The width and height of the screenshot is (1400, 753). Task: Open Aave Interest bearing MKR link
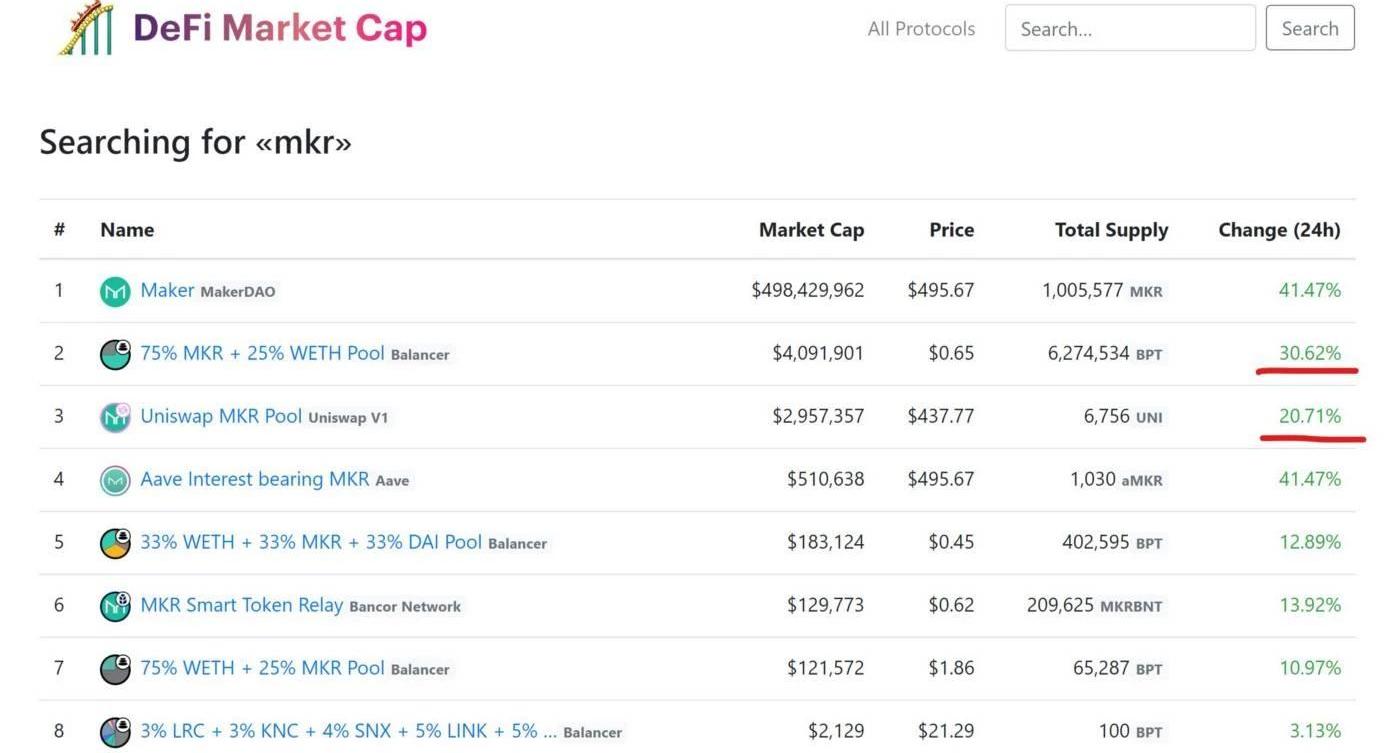(254, 479)
